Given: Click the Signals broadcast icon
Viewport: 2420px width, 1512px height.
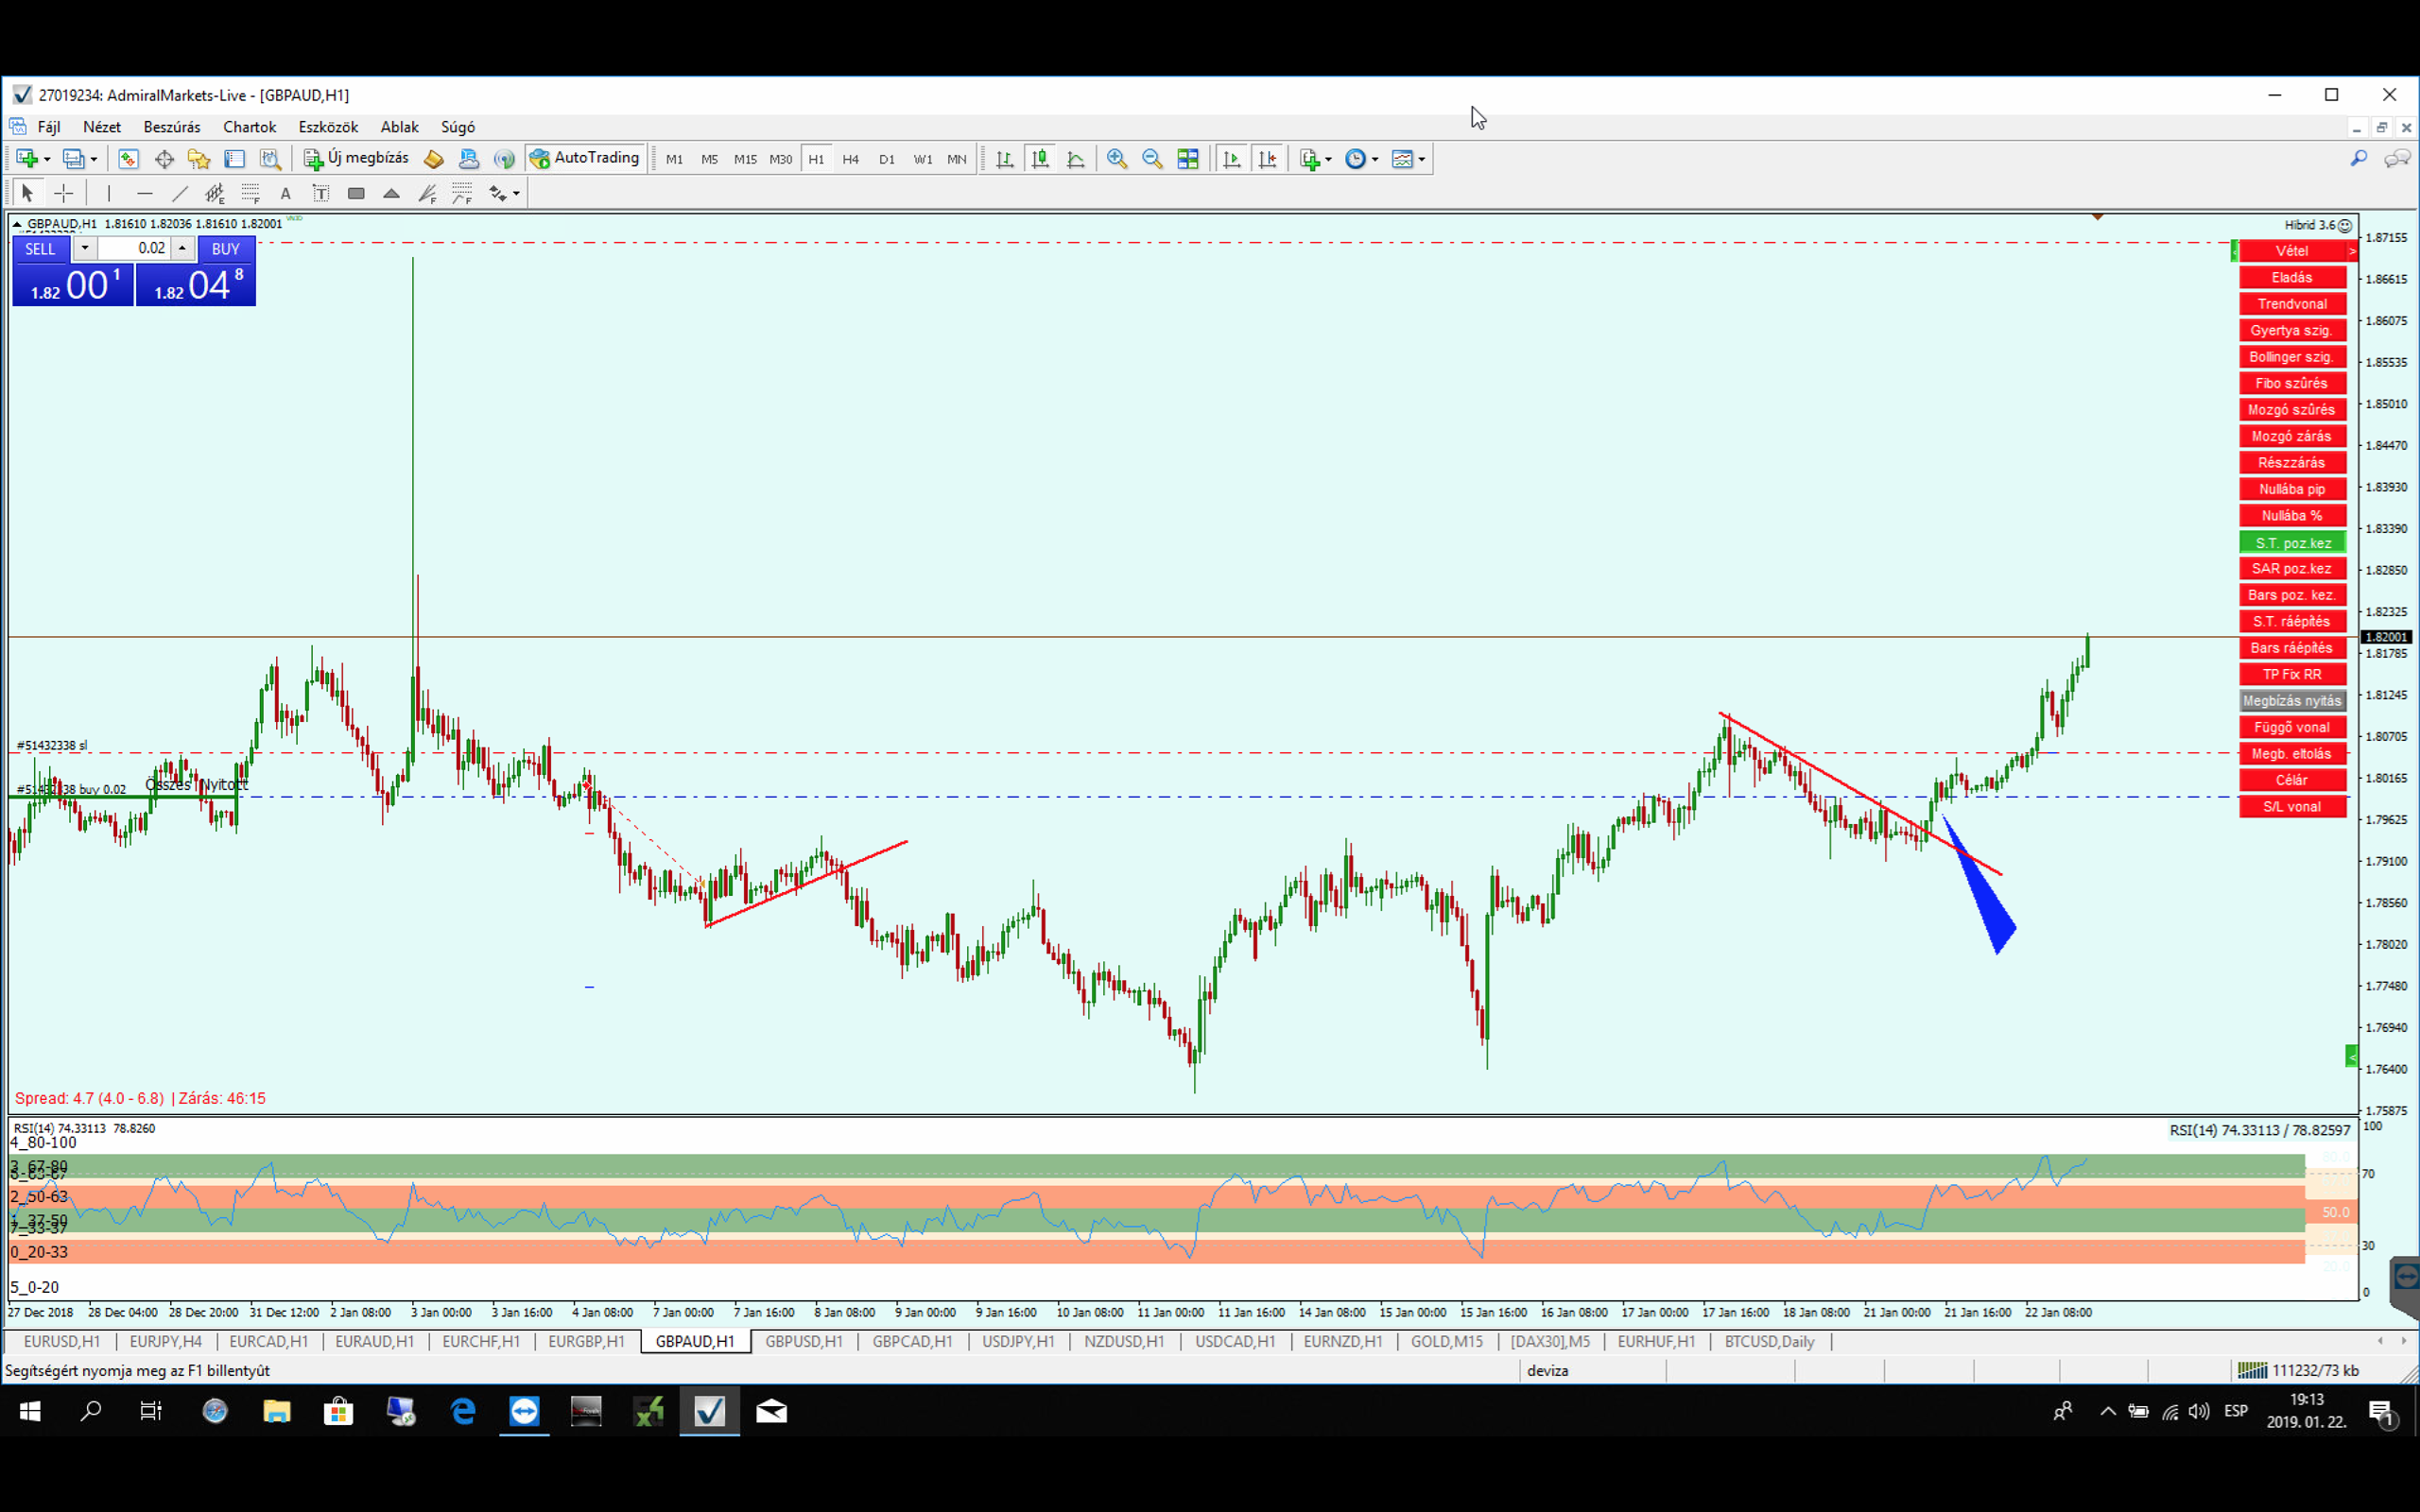Looking at the screenshot, I should [504, 159].
